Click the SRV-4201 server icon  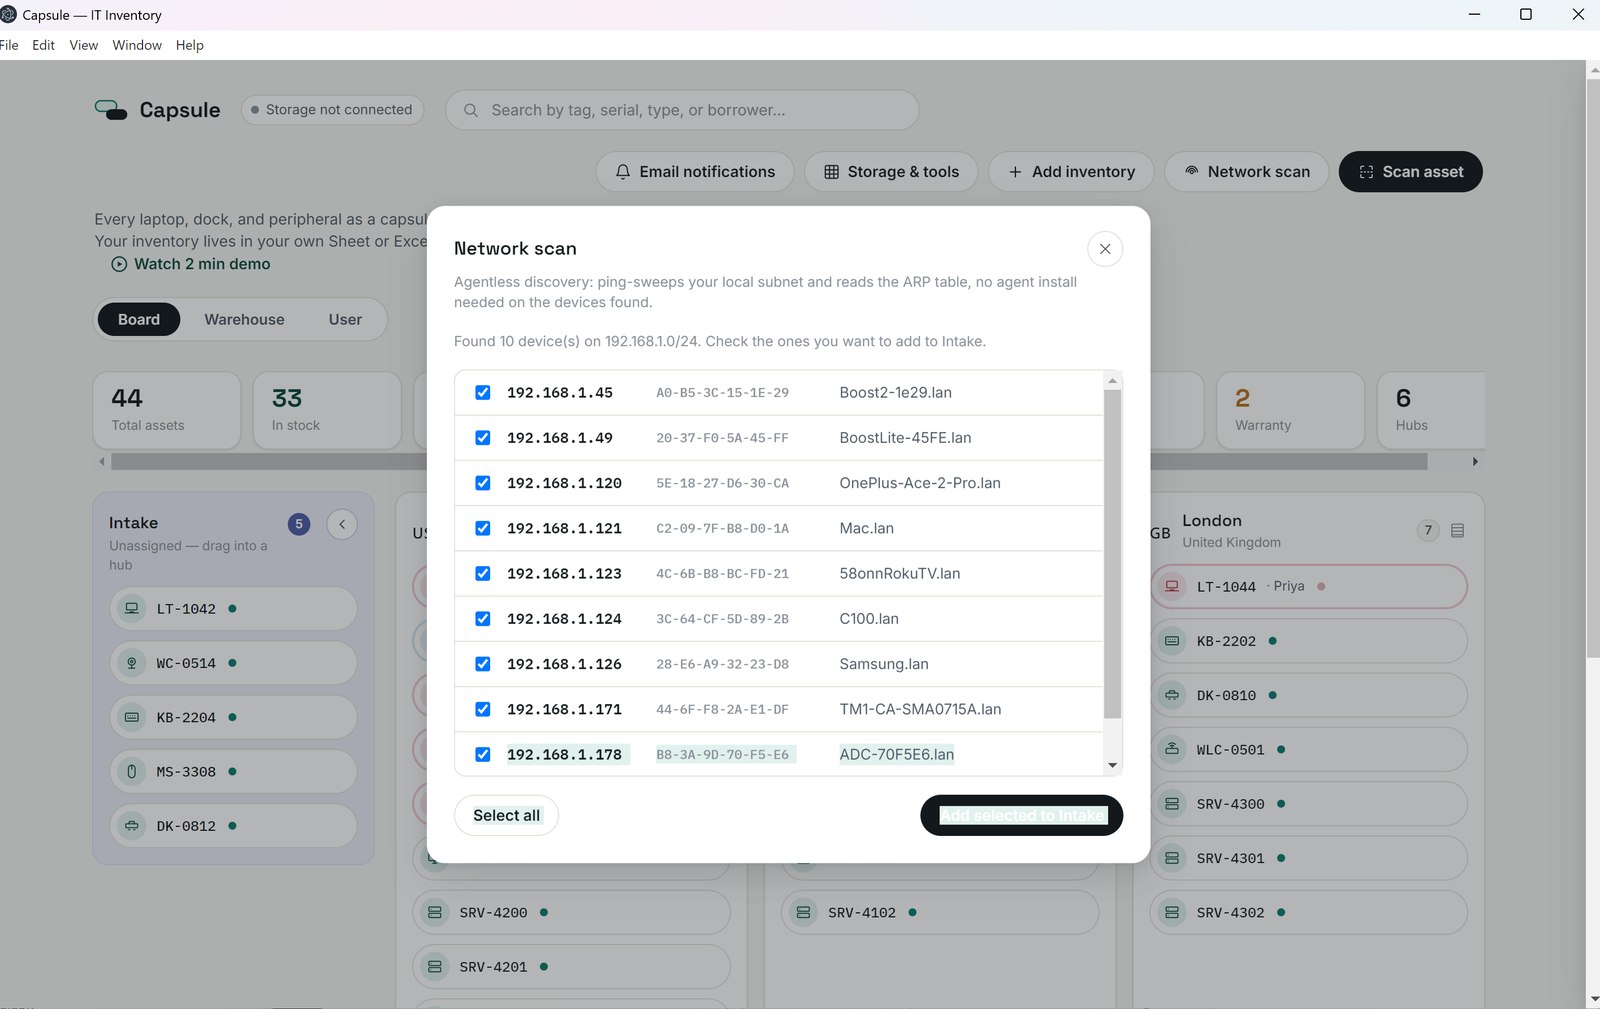435,967
